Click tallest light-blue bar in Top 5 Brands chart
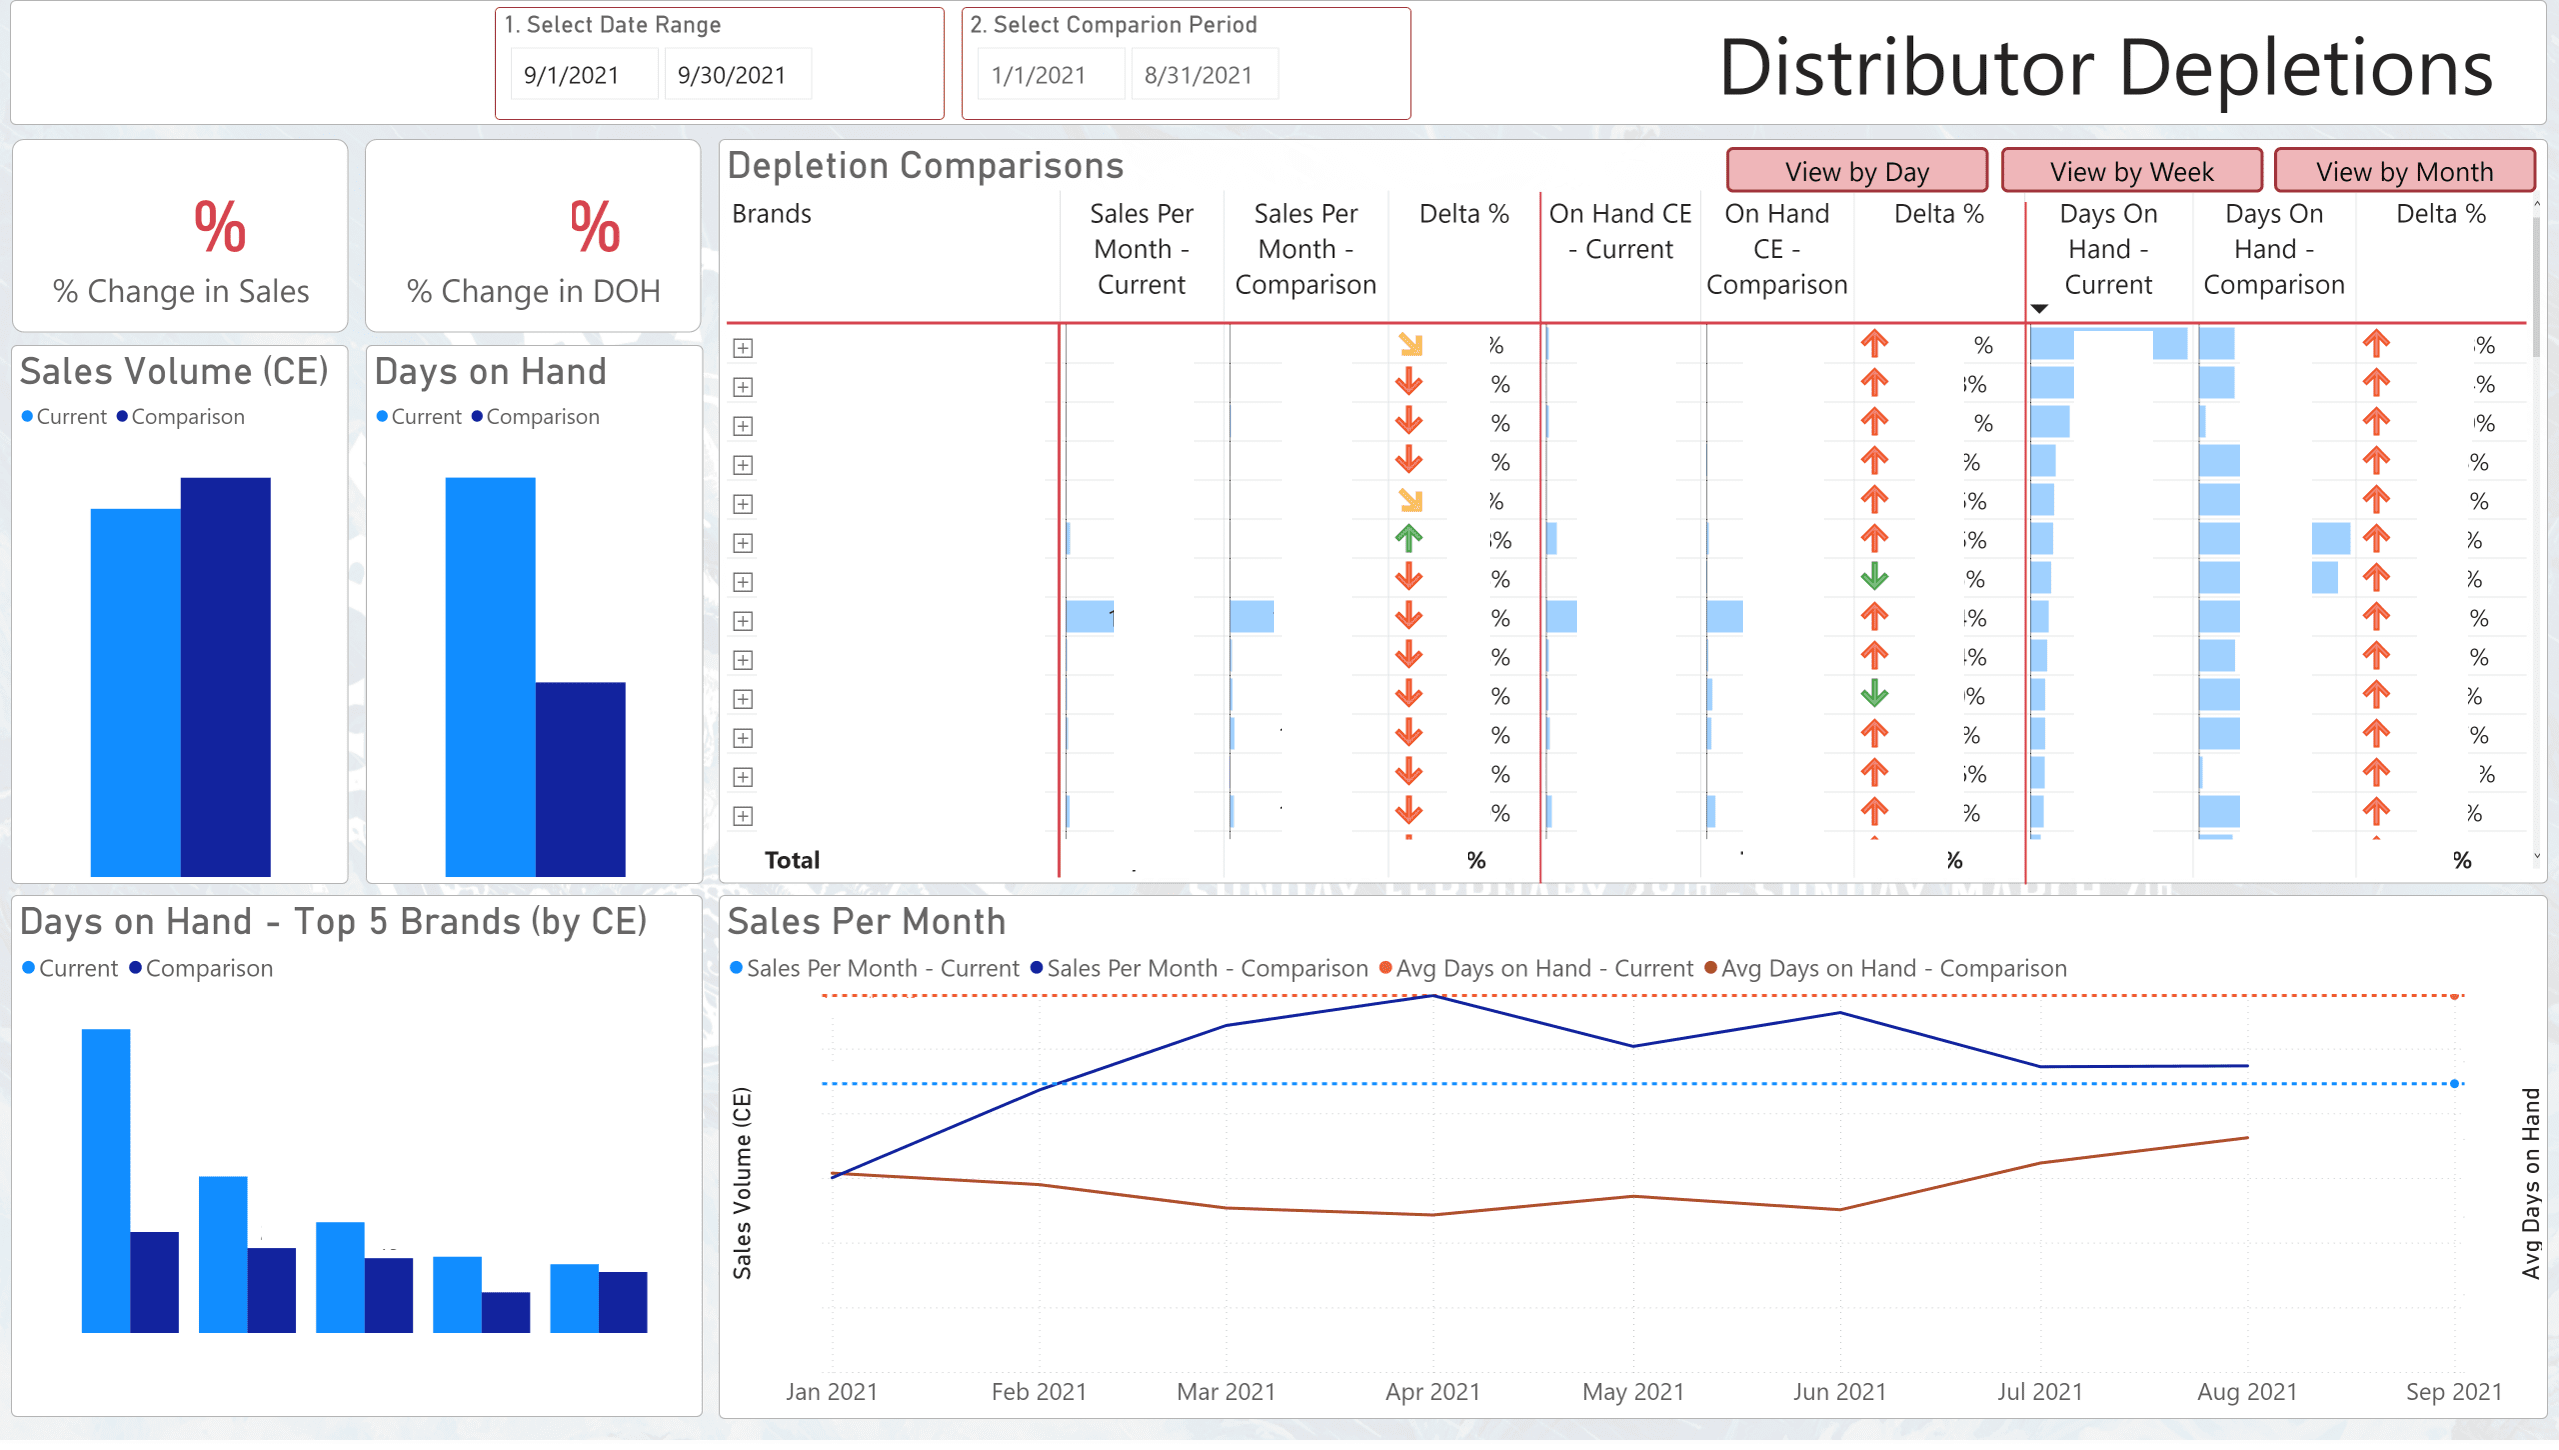The height and width of the screenshot is (1450, 2559). pyautogui.click(x=106, y=1180)
